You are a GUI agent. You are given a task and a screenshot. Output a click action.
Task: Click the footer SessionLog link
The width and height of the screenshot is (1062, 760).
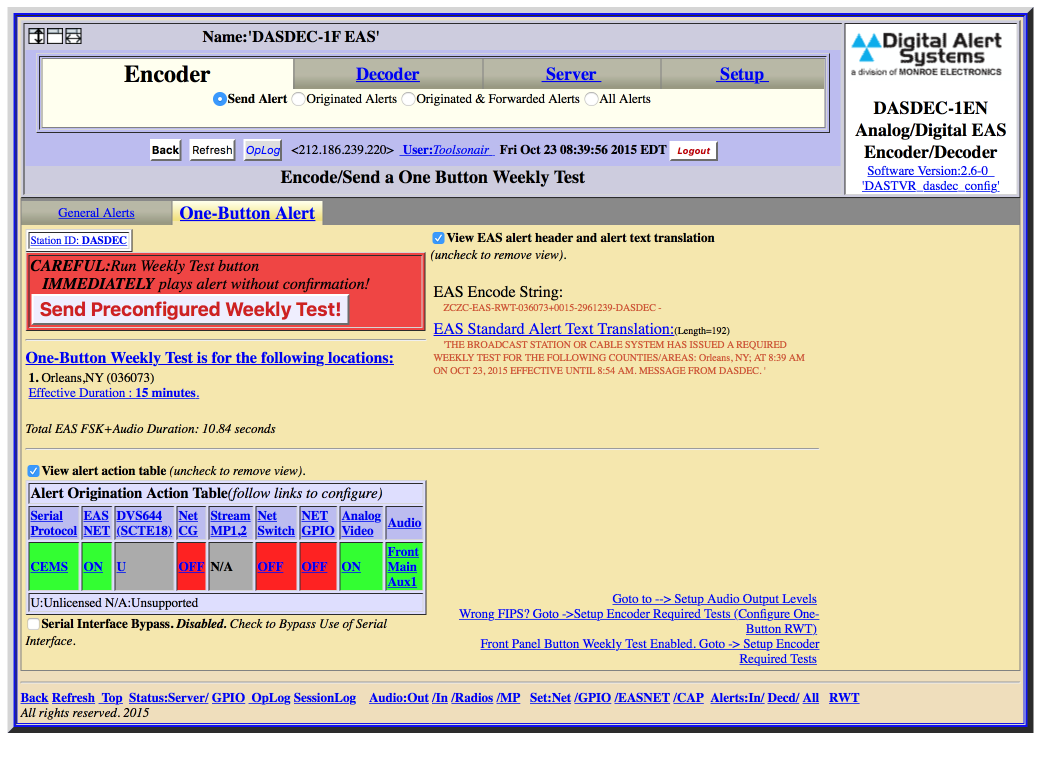point(324,698)
